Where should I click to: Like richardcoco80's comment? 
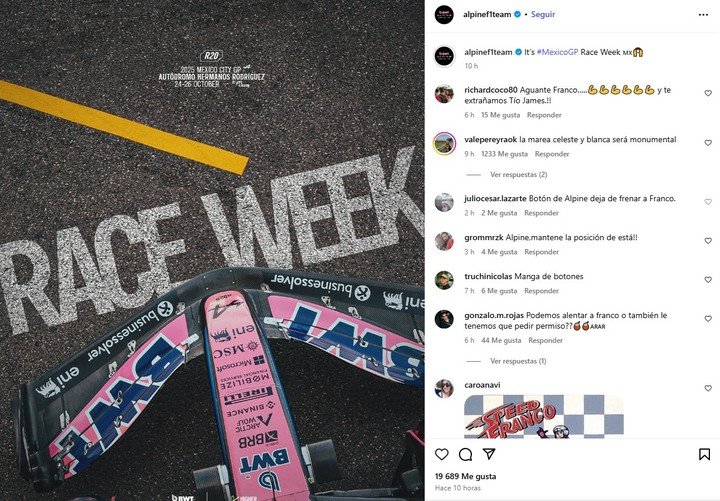click(x=708, y=93)
